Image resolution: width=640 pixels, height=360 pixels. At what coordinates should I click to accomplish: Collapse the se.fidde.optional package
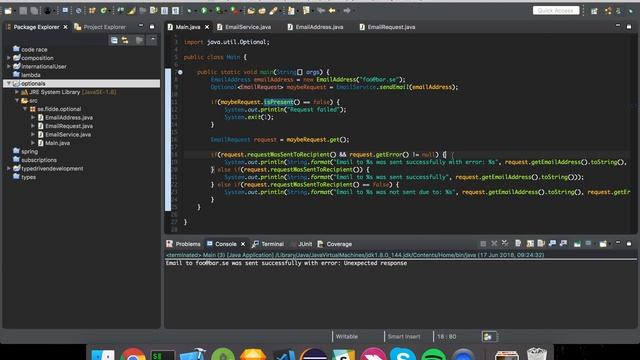click(x=25, y=109)
